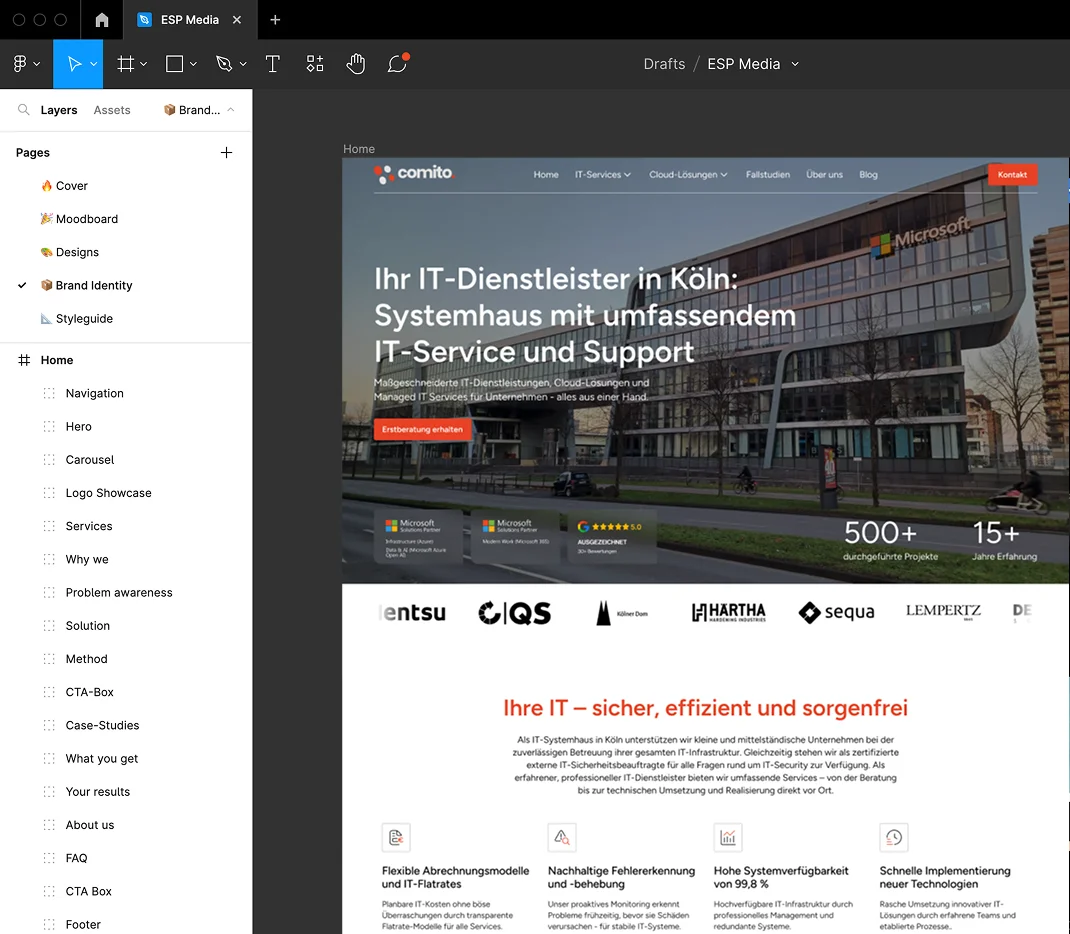Open the Figma main menu icon
Image resolution: width=1070 pixels, height=934 pixels.
(x=20, y=64)
